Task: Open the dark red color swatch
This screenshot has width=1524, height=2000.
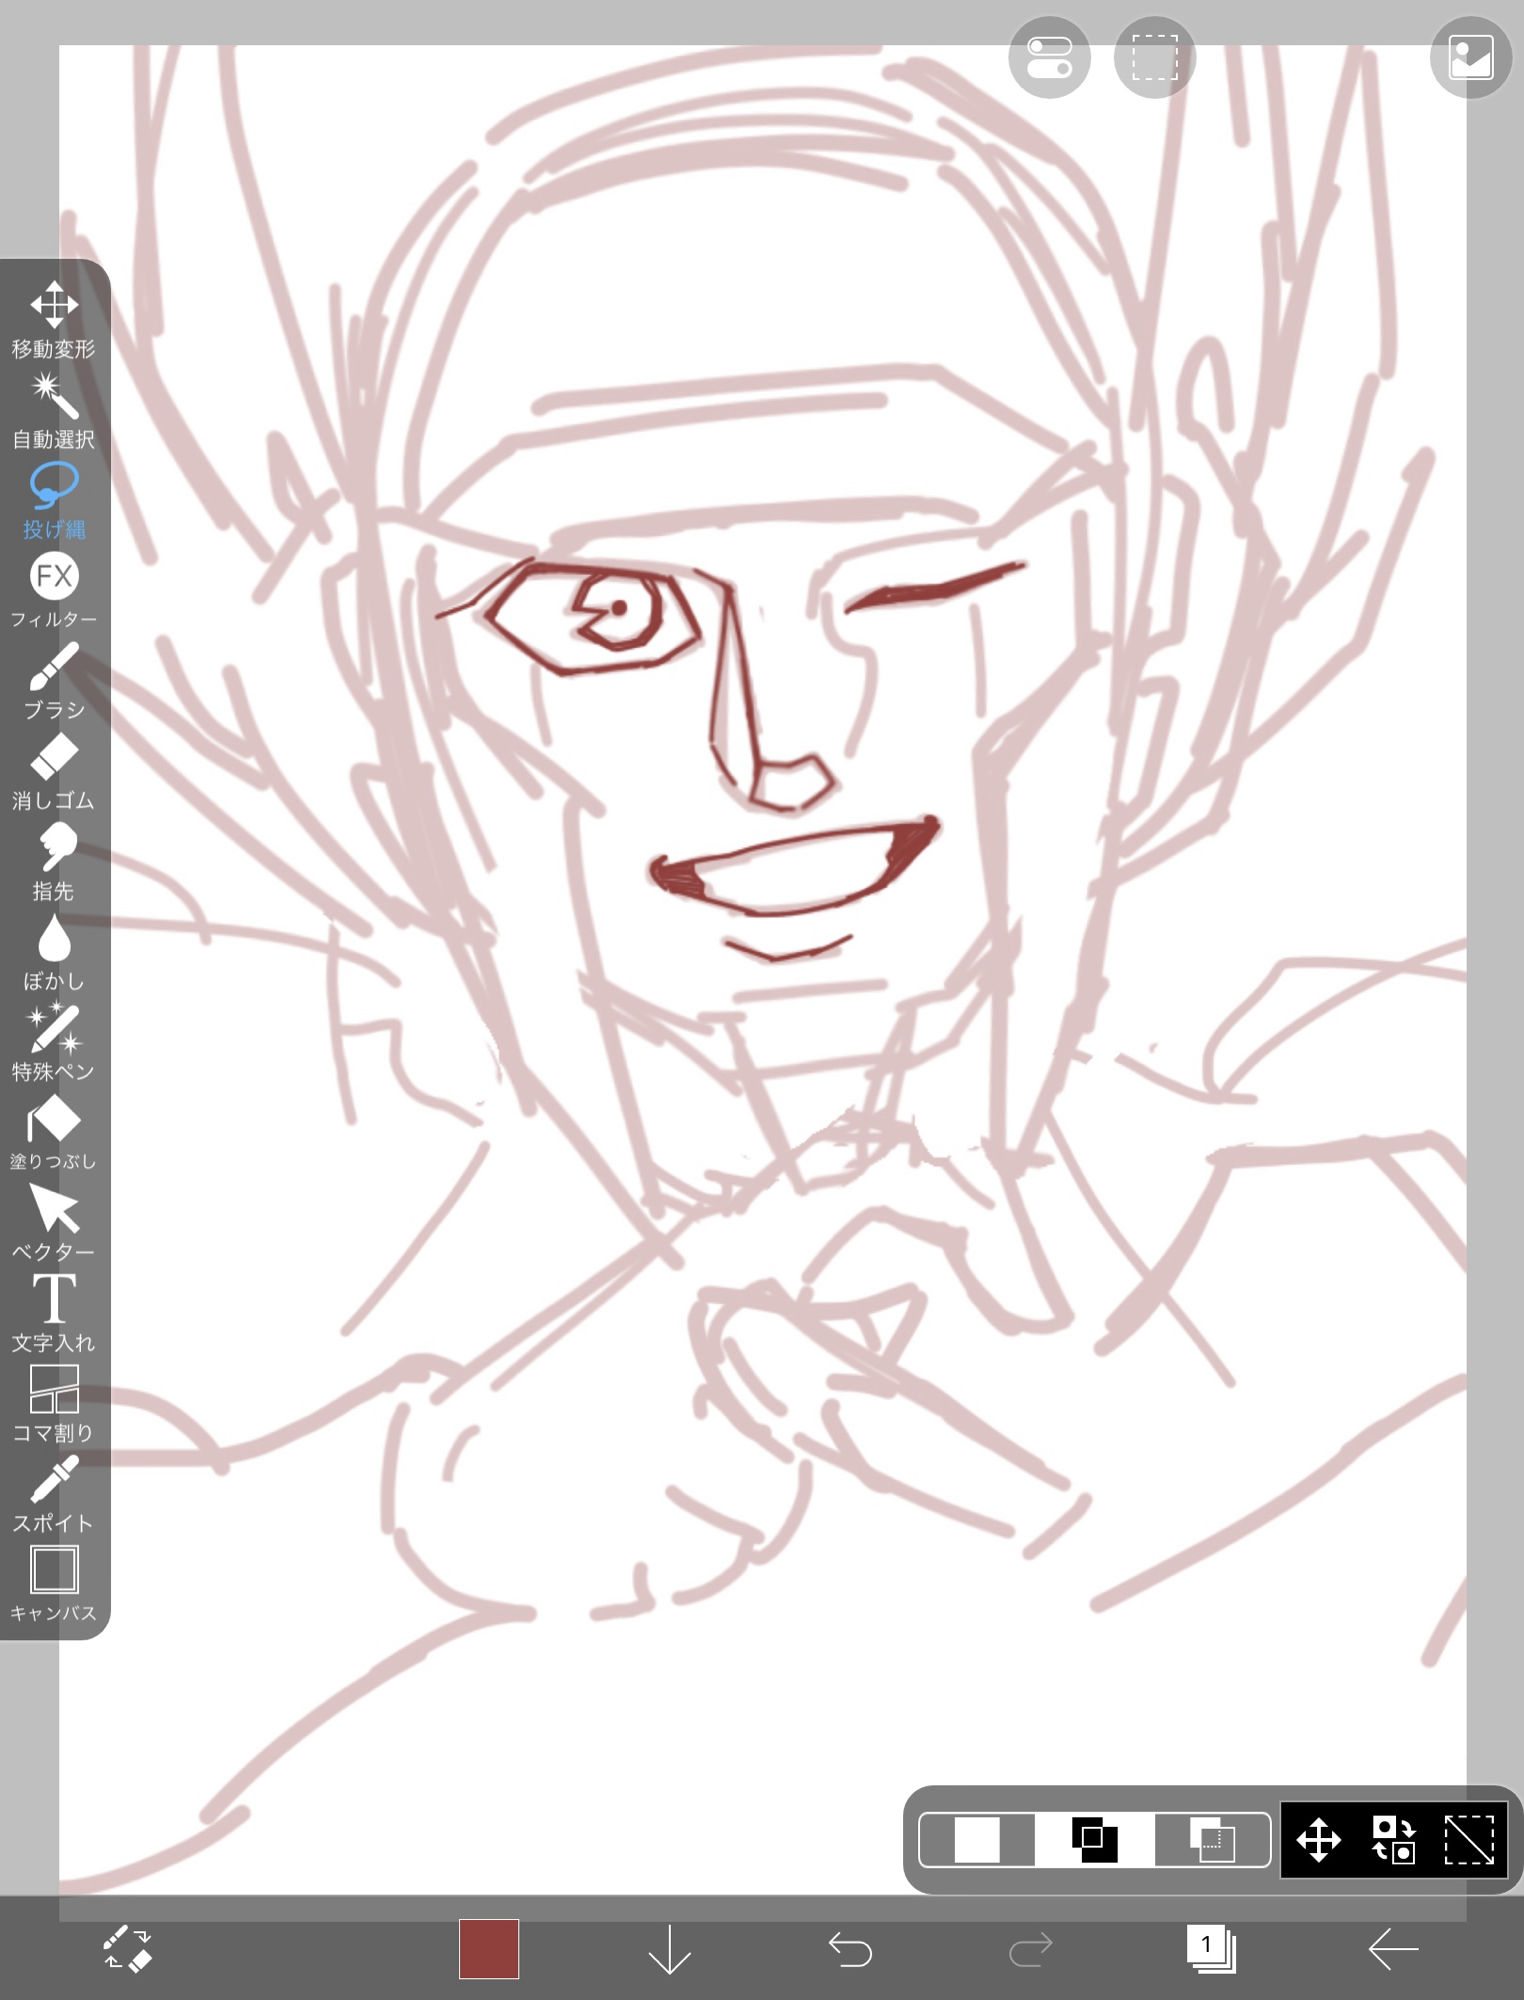Action: tap(489, 1948)
